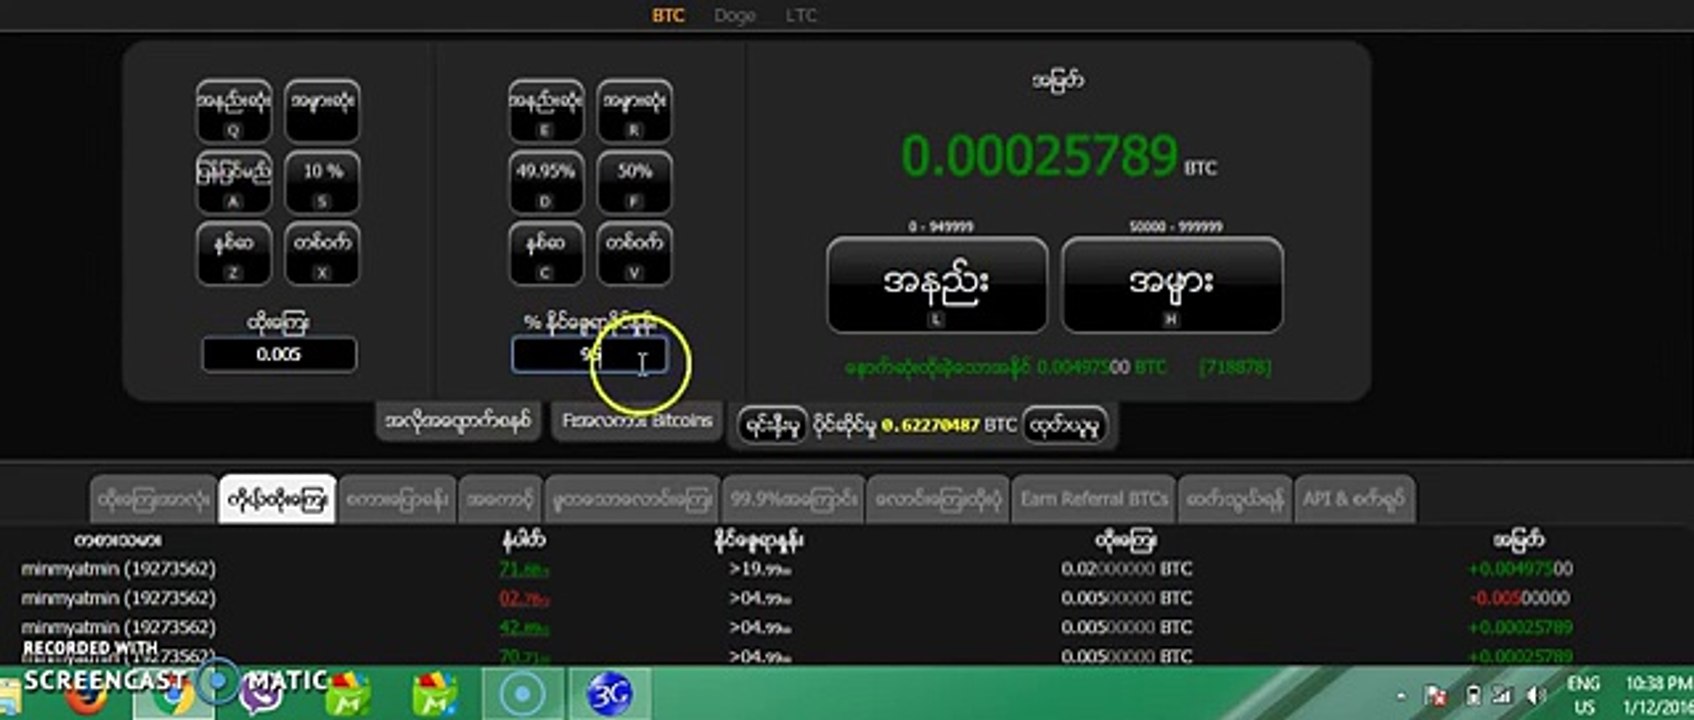The height and width of the screenshot is (720, 1694).
Task: Open the 99.9% tab
Action: click(793, 499)
